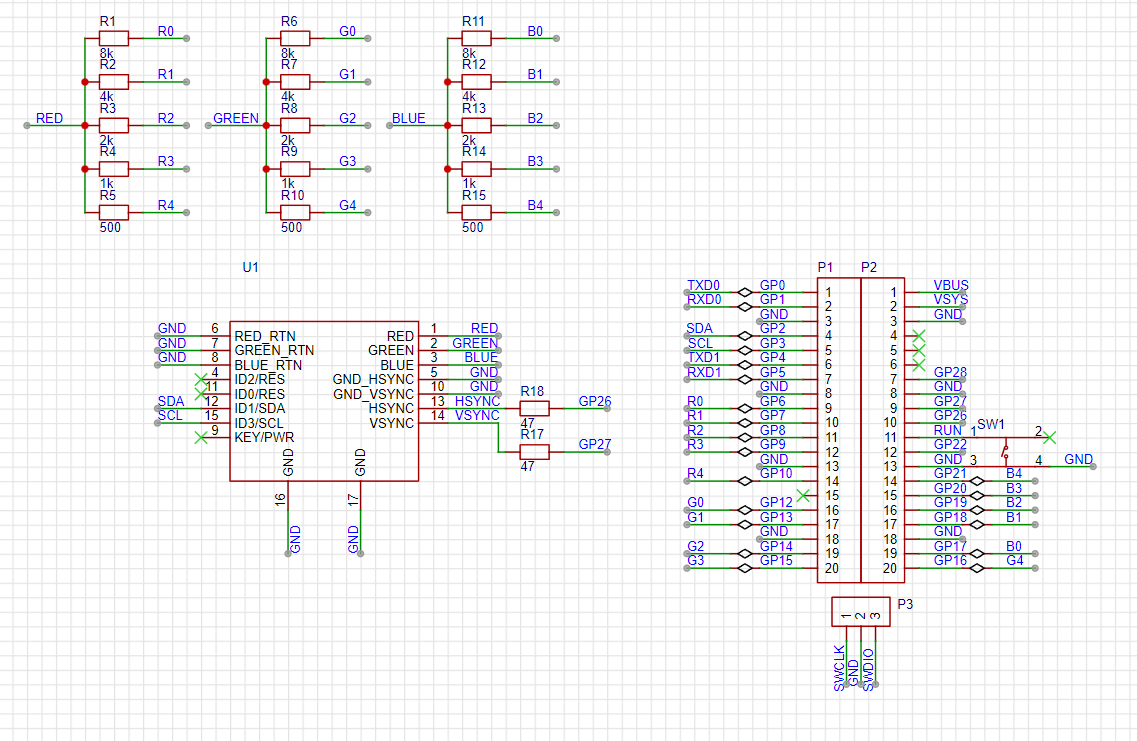Click the net flag diamond on GP0

744,292
